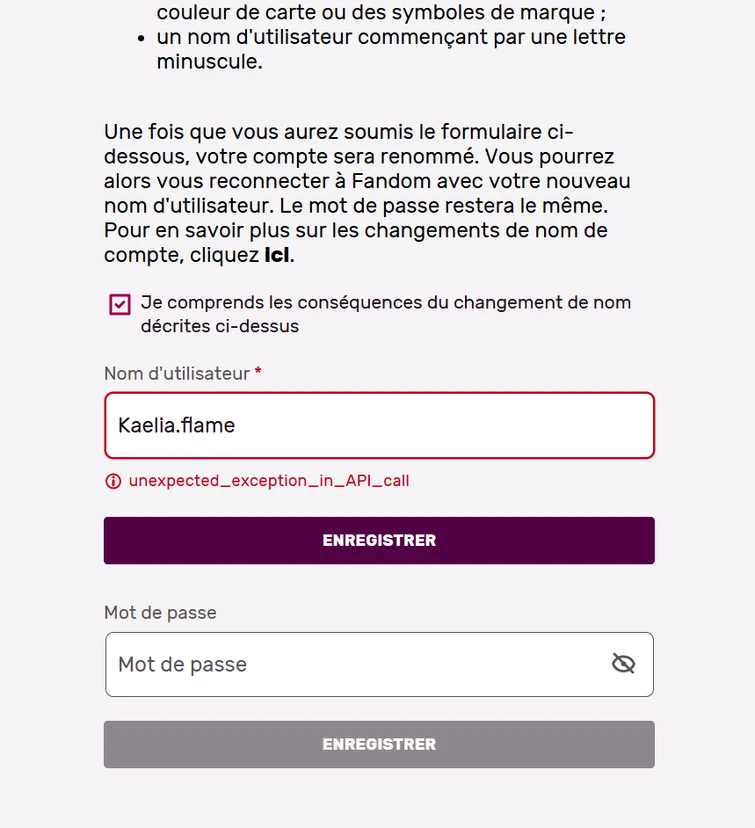Click the red required asterisk
The image size is (755, 828).
[258, 373]
